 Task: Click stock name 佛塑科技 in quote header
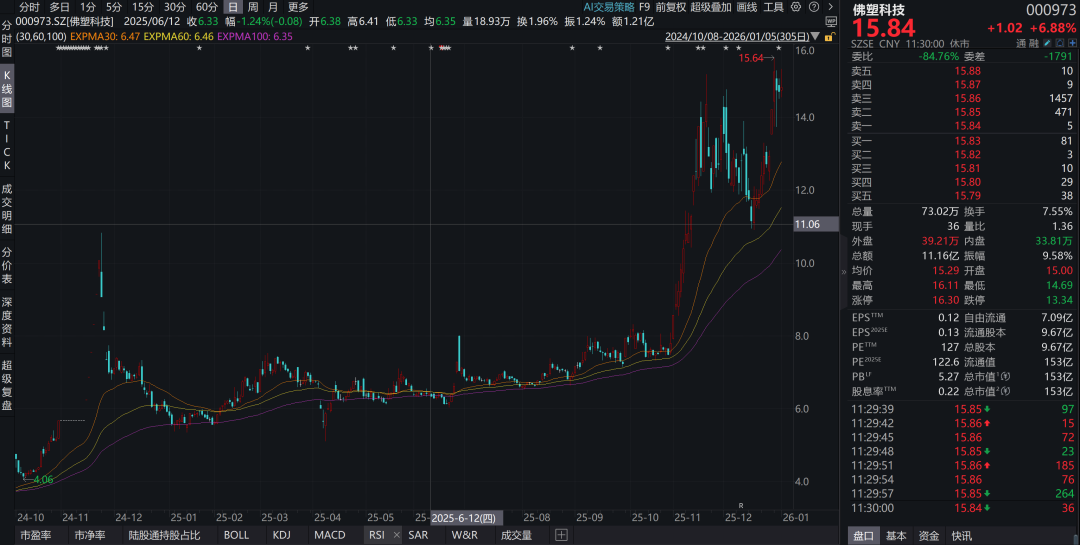[x=879, y=10]
